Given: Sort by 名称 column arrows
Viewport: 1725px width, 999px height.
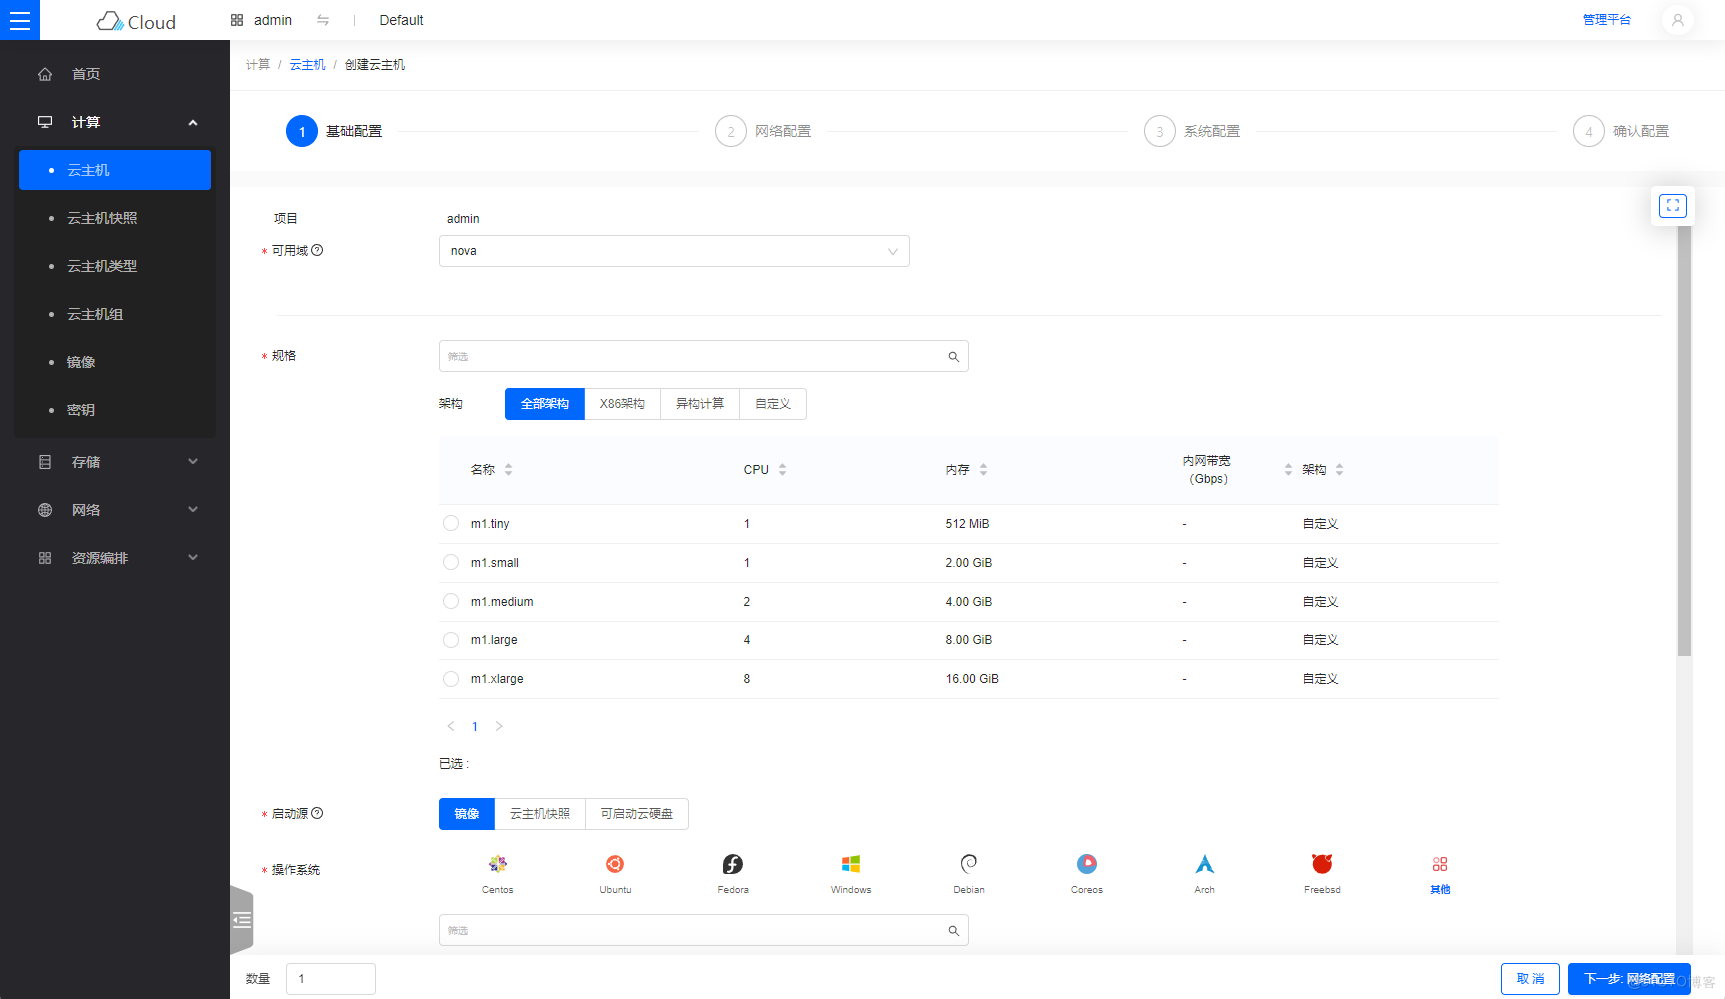Looking at the screenshot, I should (508, 470).
